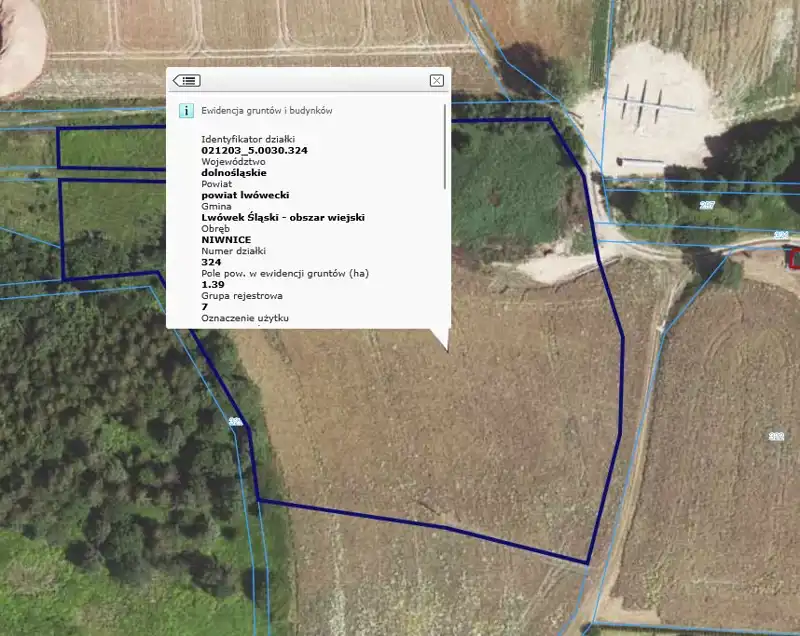800x636 pixels.
Task: Click the obręb name "NIWNICE"
Action: [226, 240]
